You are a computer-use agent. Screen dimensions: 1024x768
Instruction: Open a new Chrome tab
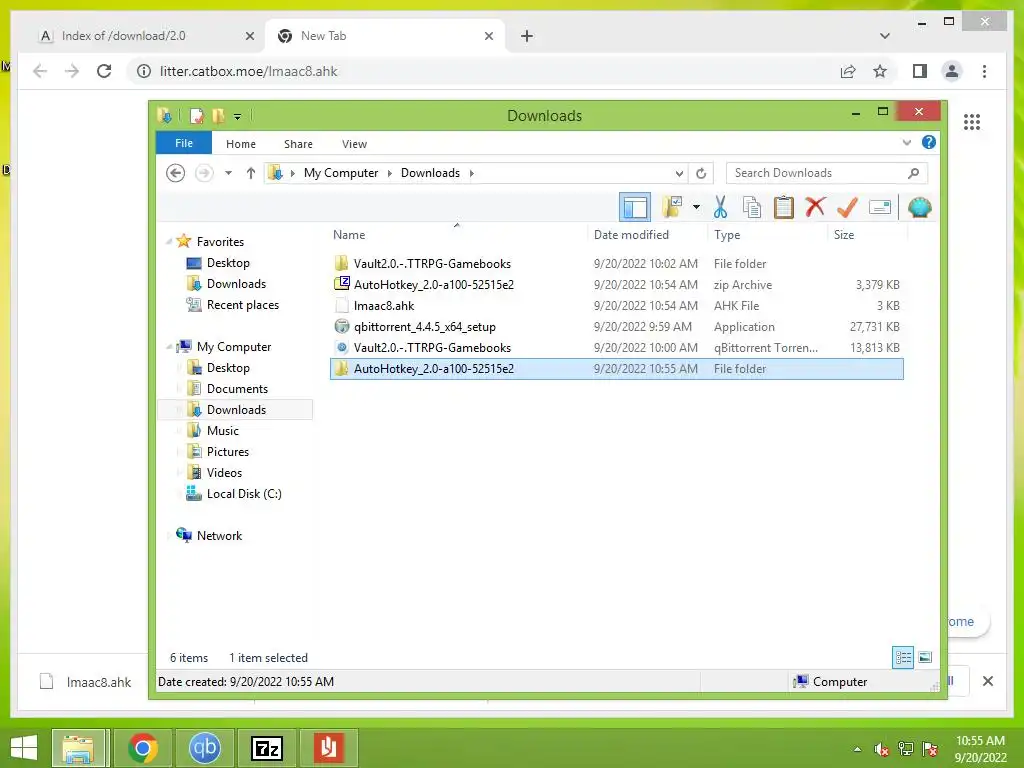pos(527,36)
